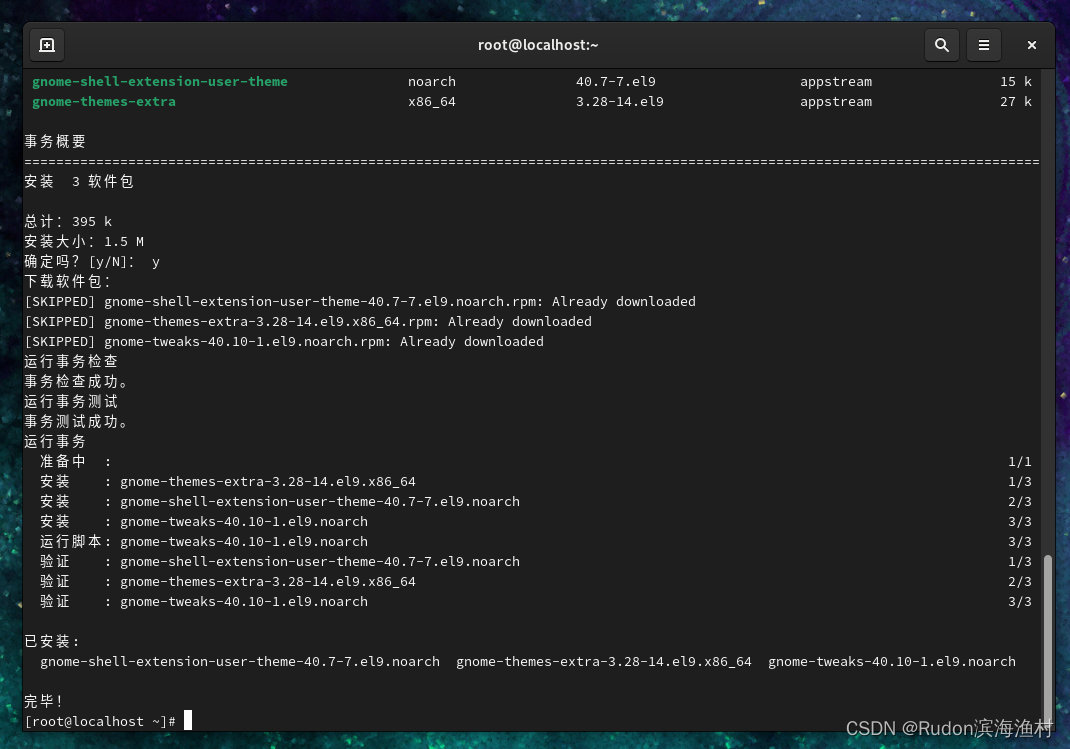The height and width of the screenshot is (749, 1070).
Task: Click the magnifier icon in the header bar
Action: (941, 45)
